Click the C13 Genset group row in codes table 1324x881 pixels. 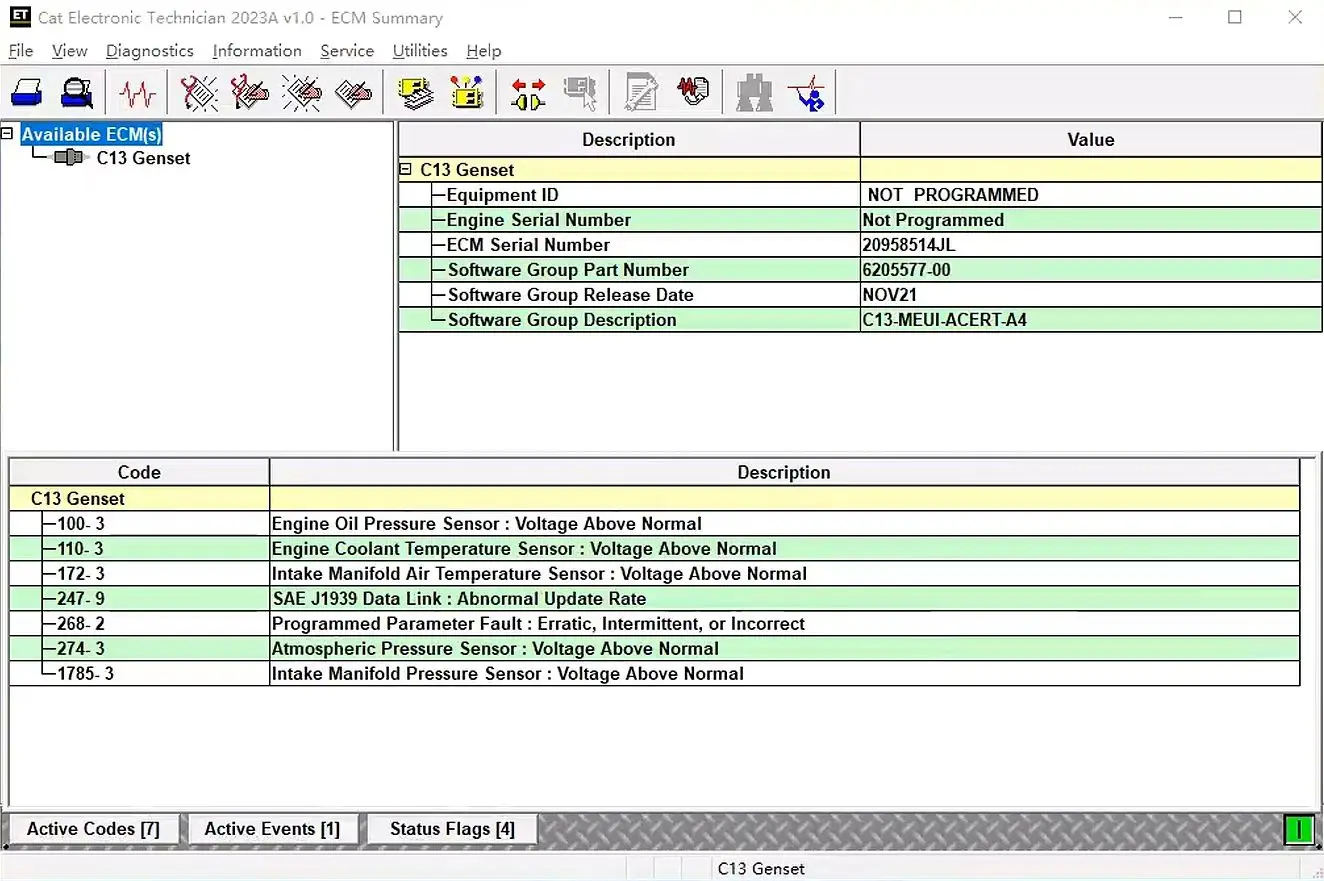click(655, 499)
